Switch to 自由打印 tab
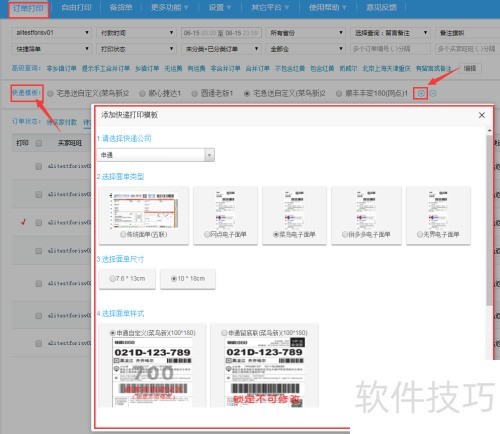 (x=76, y=7)
